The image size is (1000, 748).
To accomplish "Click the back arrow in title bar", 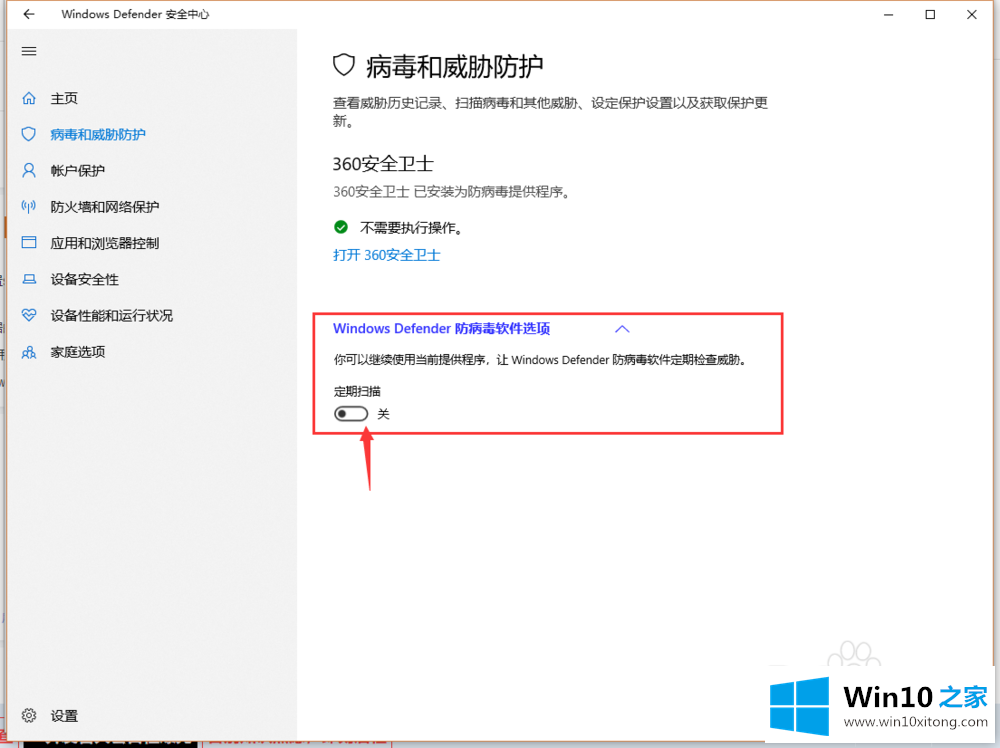I will [x=29, y=14].
